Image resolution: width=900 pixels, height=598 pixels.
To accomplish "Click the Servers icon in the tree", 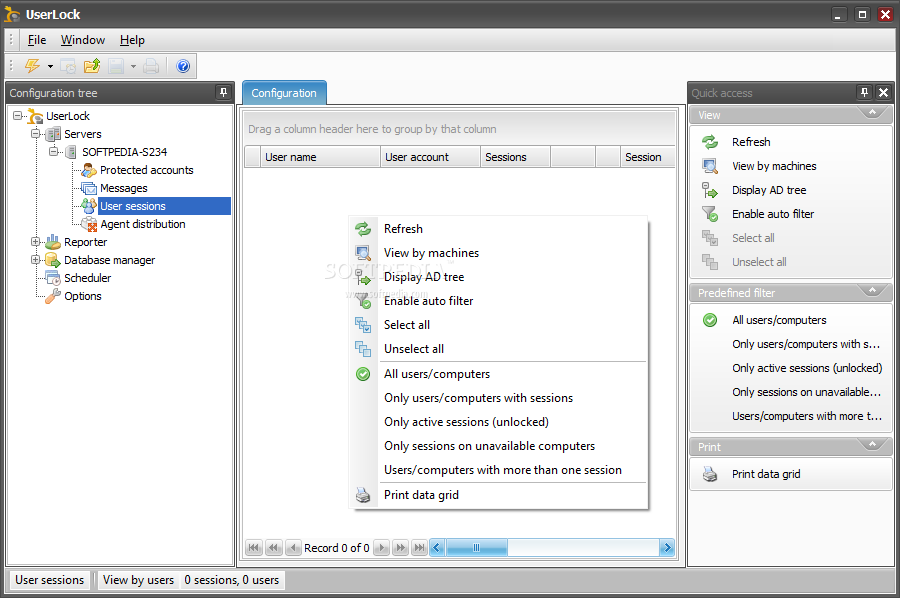I will coord(53,134).
